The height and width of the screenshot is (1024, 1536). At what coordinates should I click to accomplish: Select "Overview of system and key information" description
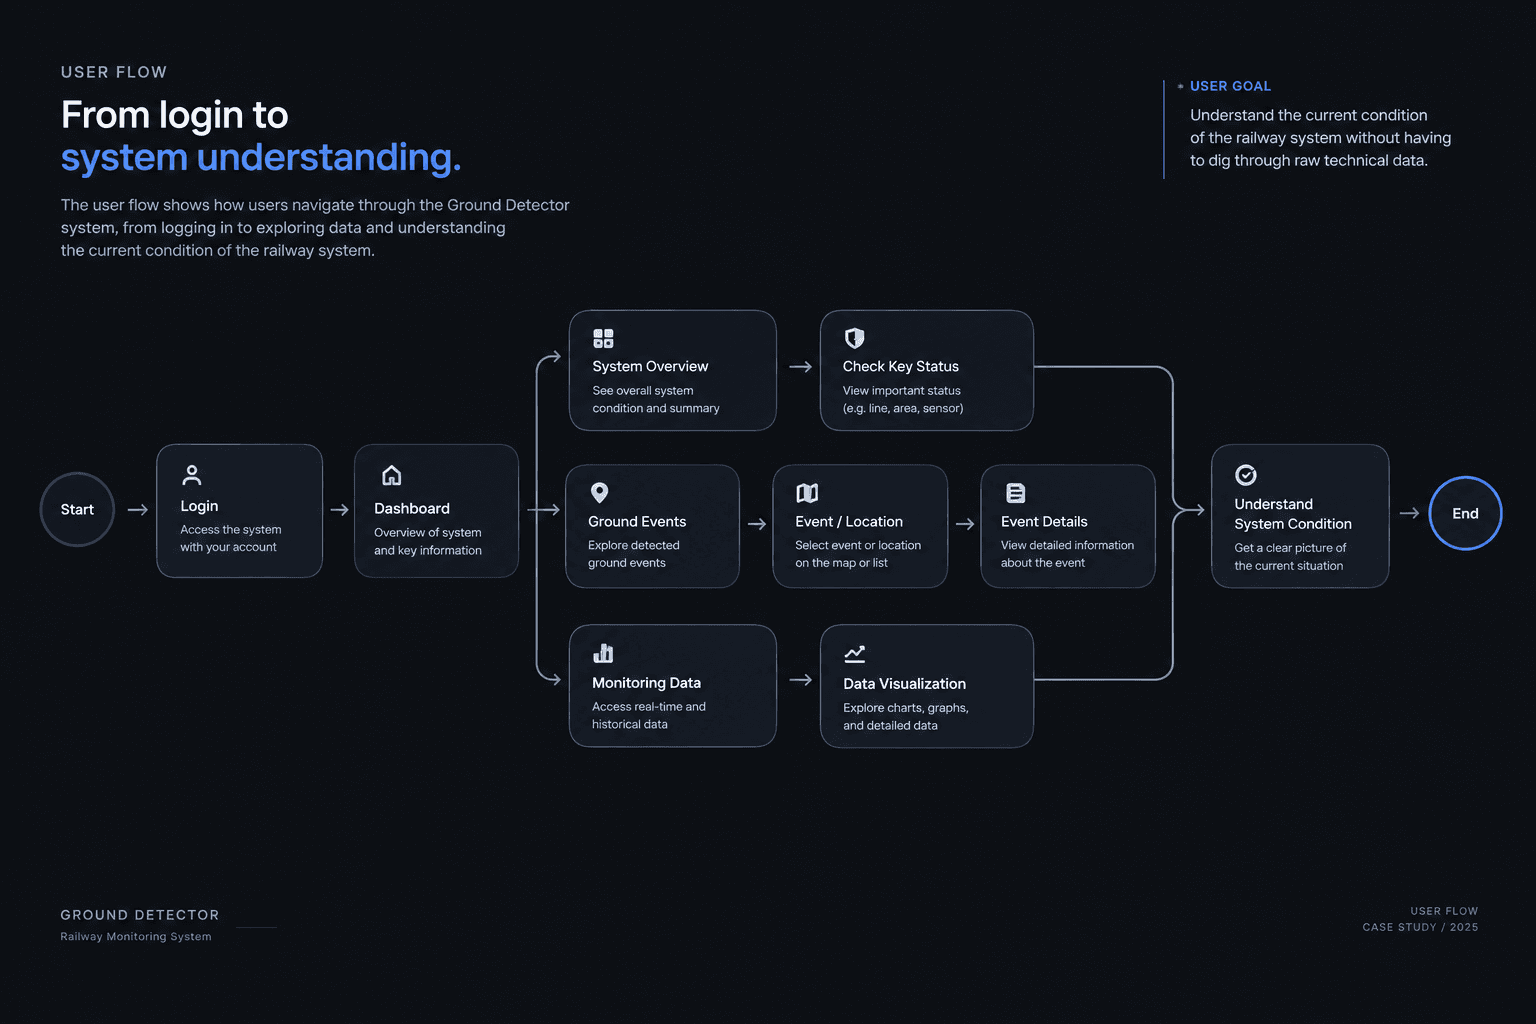428,541
